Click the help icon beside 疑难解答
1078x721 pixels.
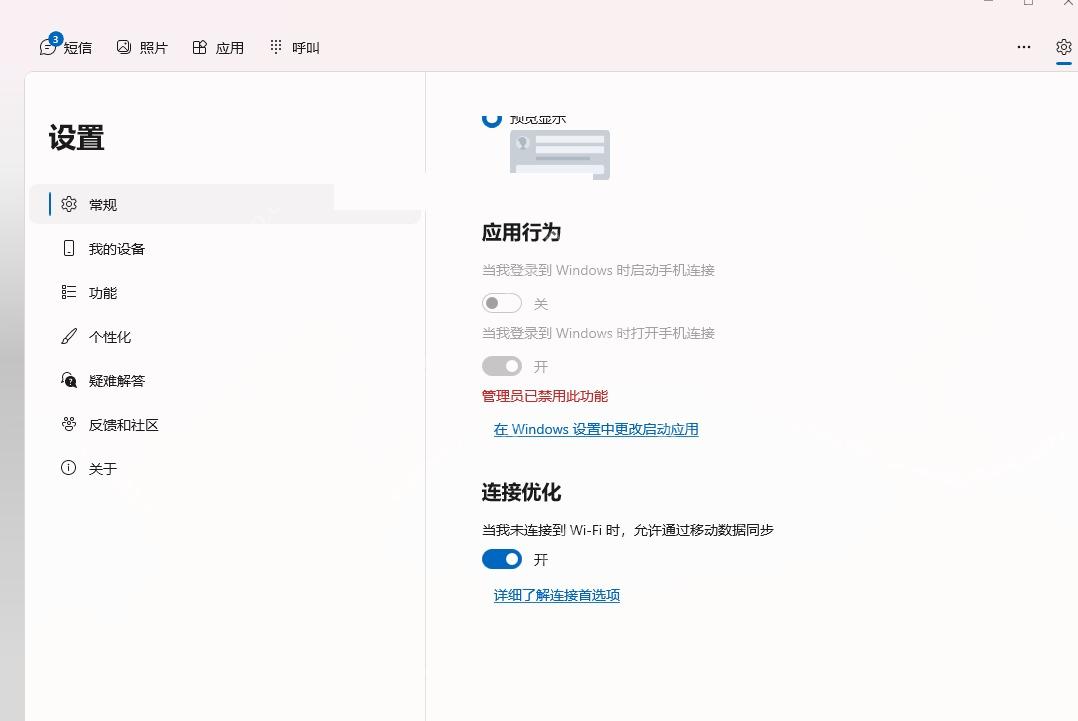point(69,380)
